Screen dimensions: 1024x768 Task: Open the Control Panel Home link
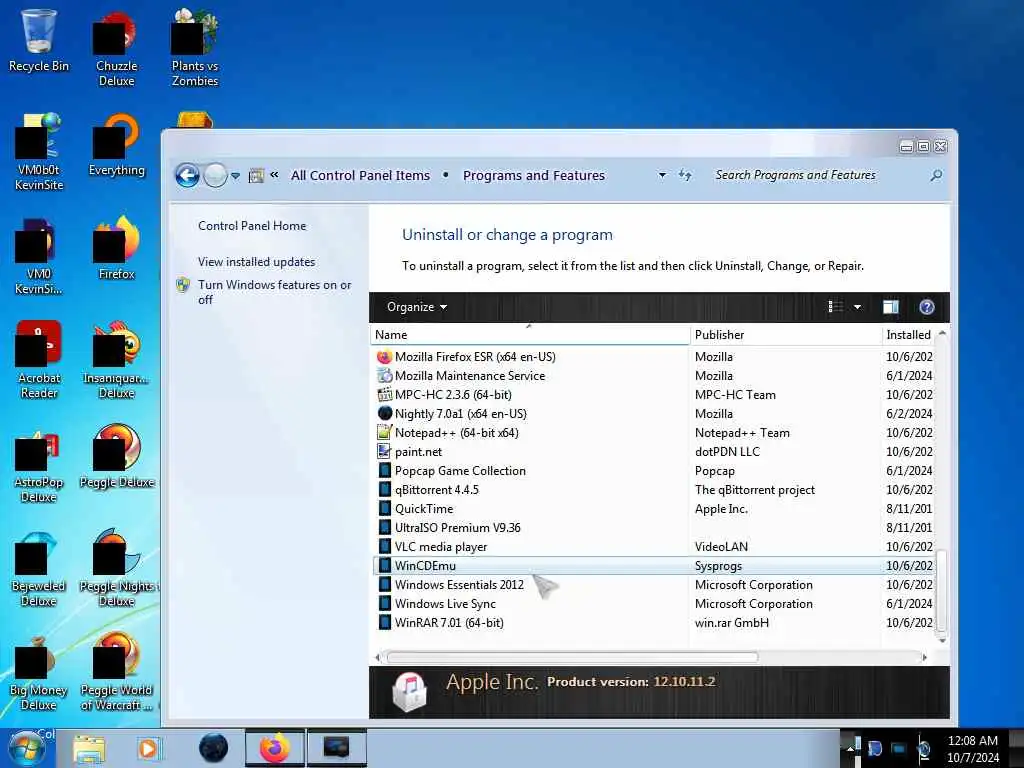pos(252,225)
